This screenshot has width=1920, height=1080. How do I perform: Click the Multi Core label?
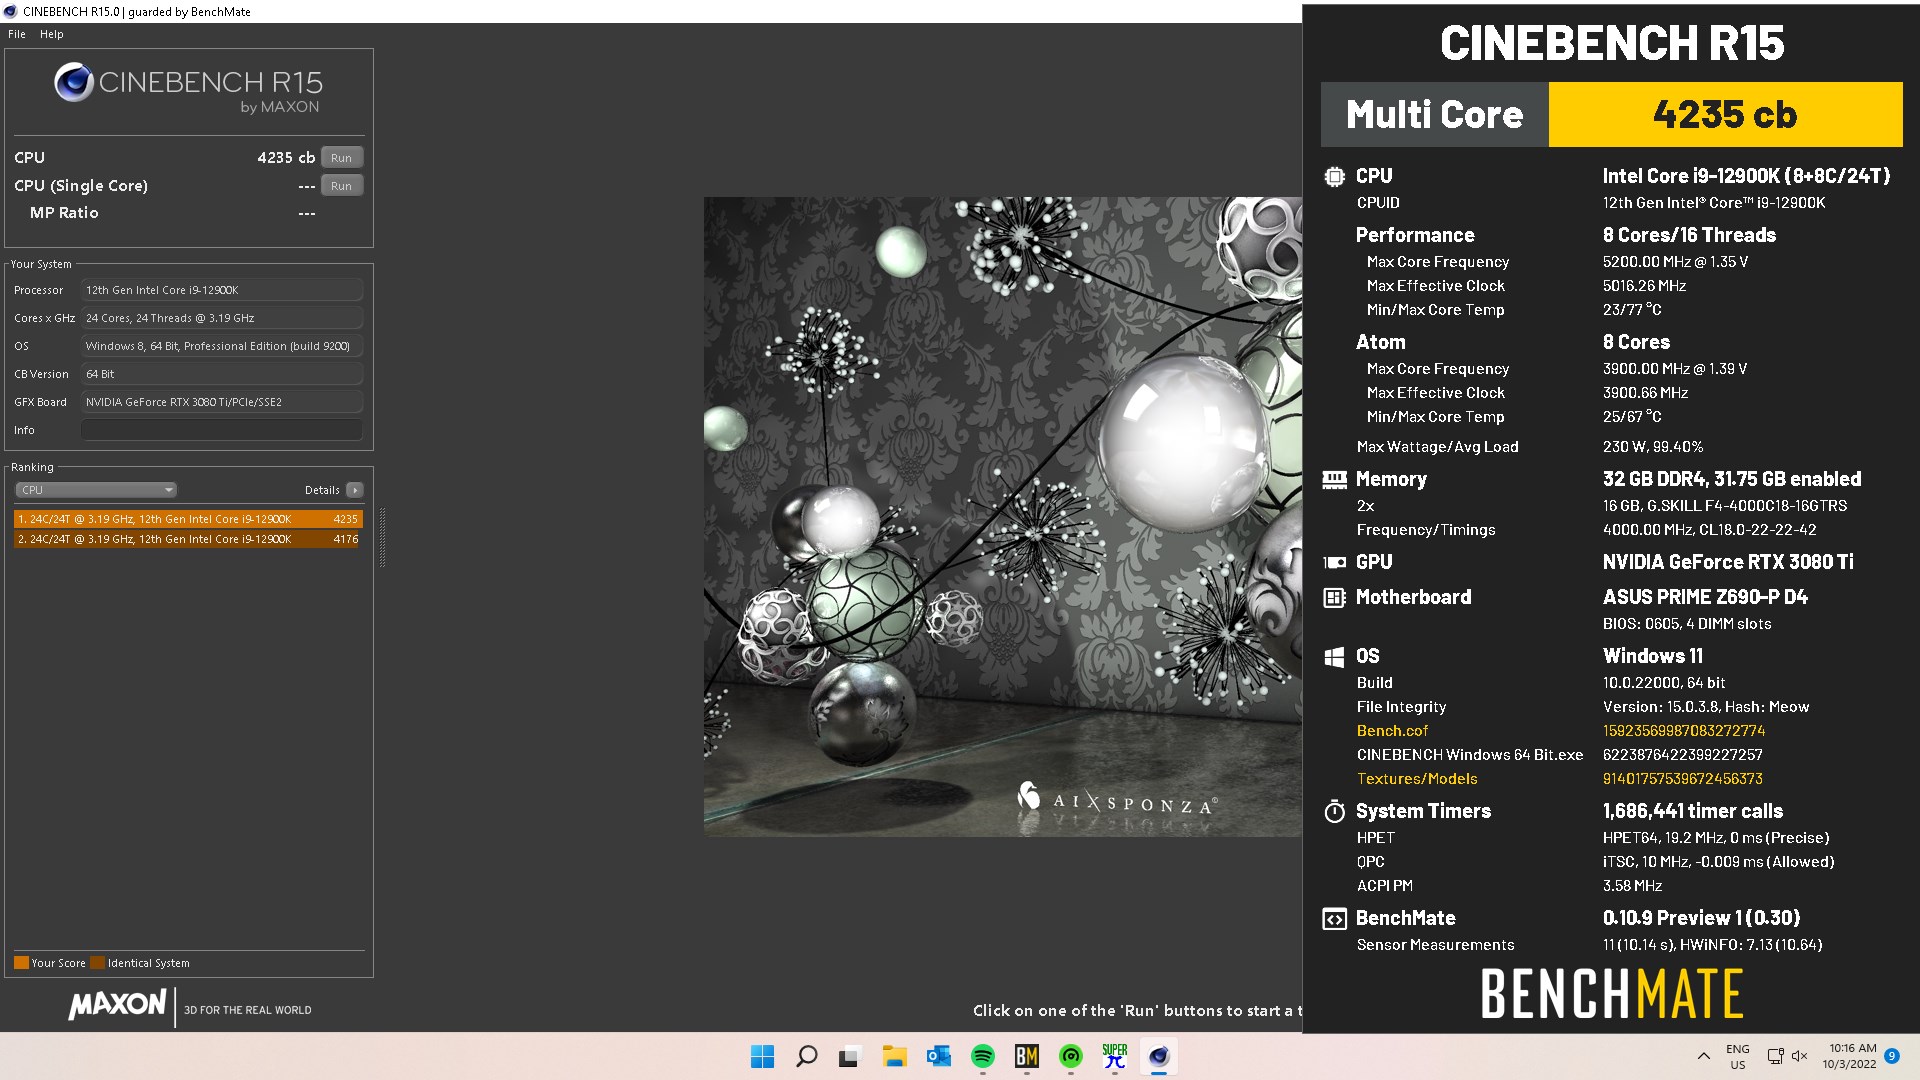click(1434, 114)
